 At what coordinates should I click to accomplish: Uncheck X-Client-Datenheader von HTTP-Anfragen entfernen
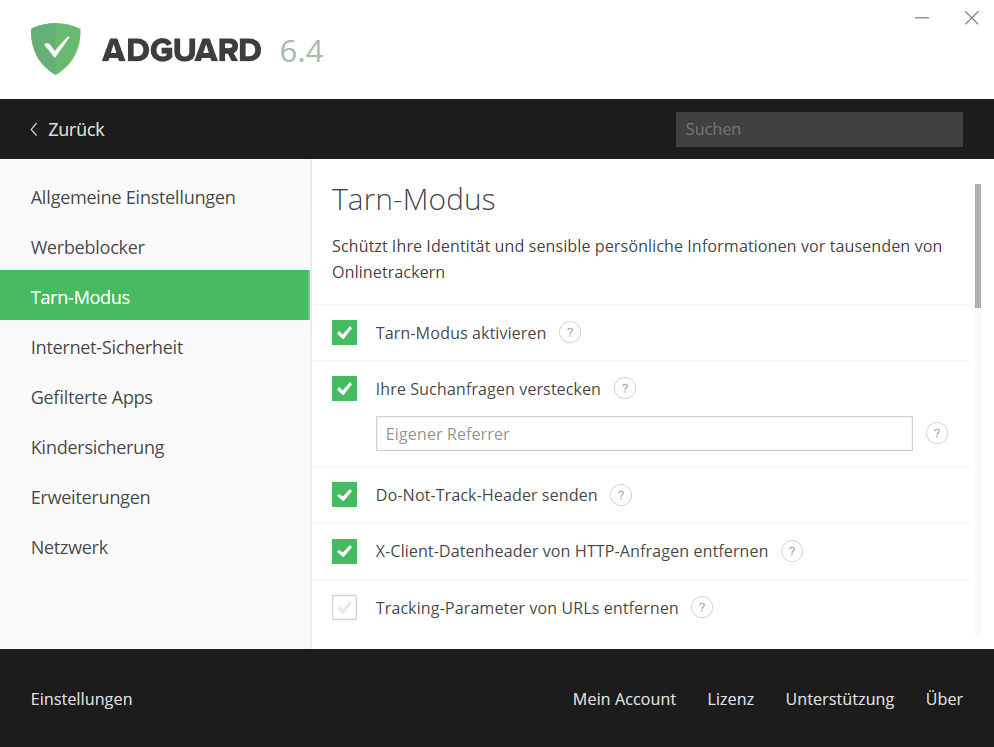344,551
